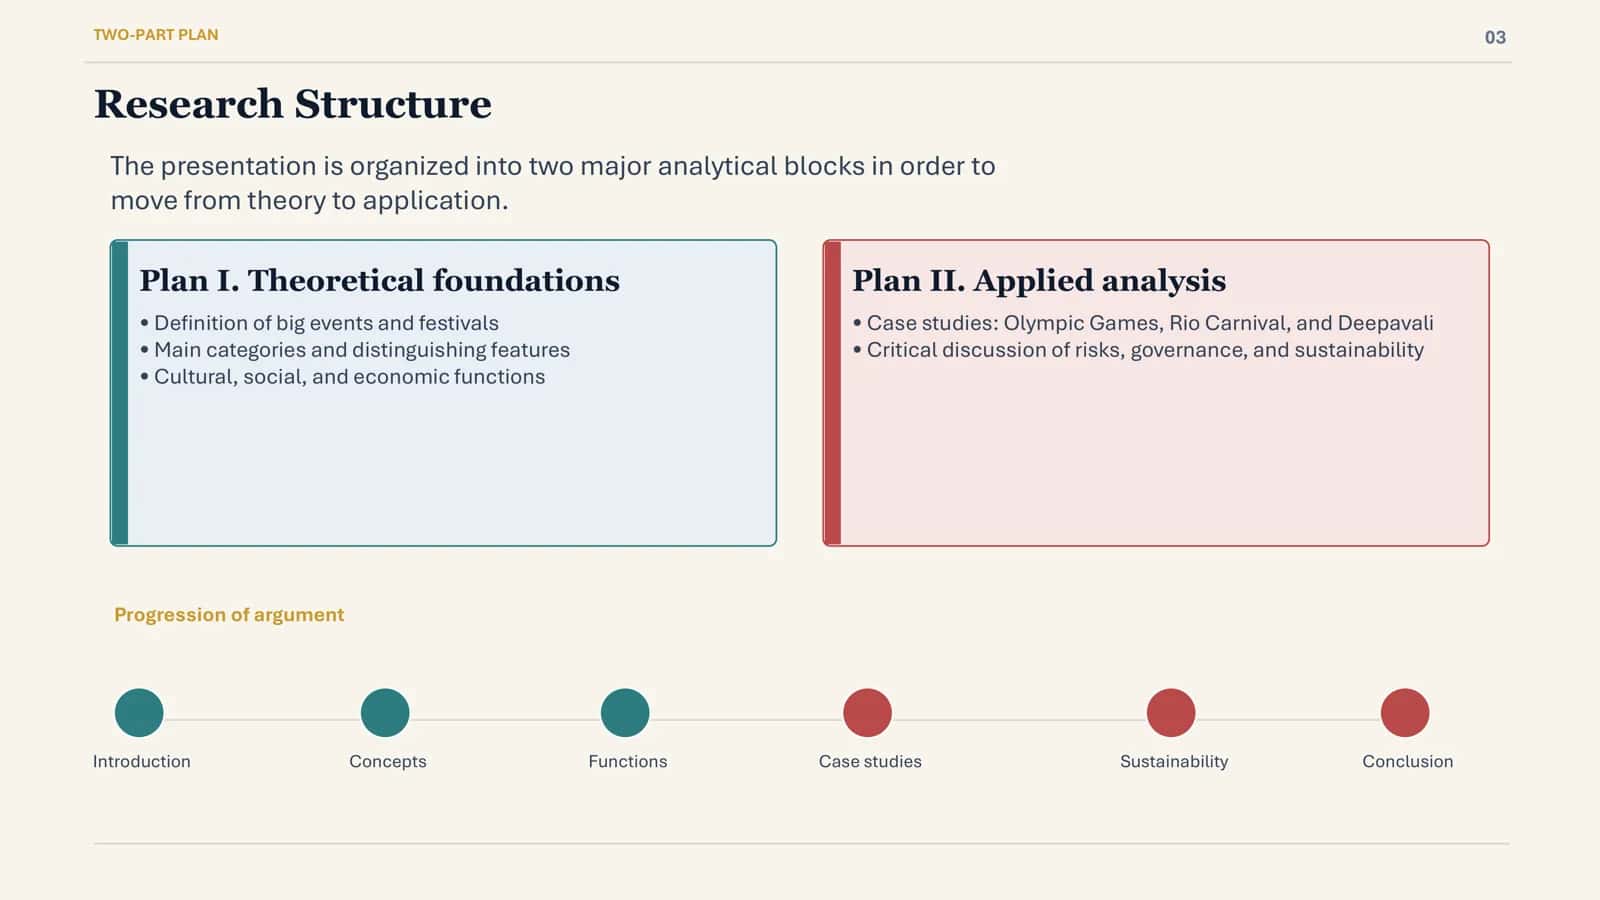Click the Sustainability red circle marker

(1171, 713)
